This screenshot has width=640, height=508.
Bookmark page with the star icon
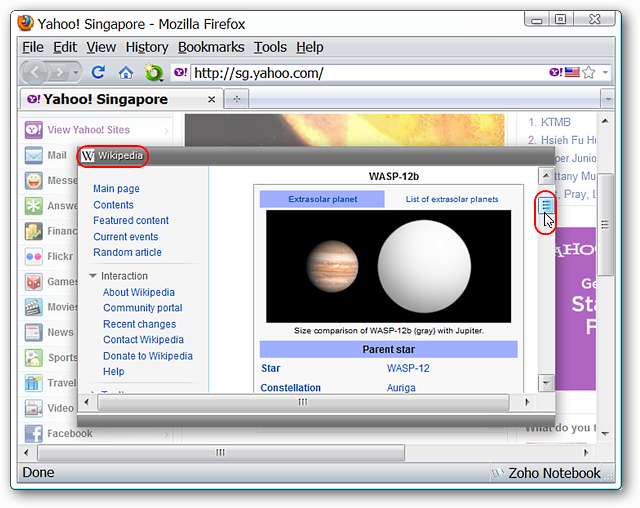[590, 72]
